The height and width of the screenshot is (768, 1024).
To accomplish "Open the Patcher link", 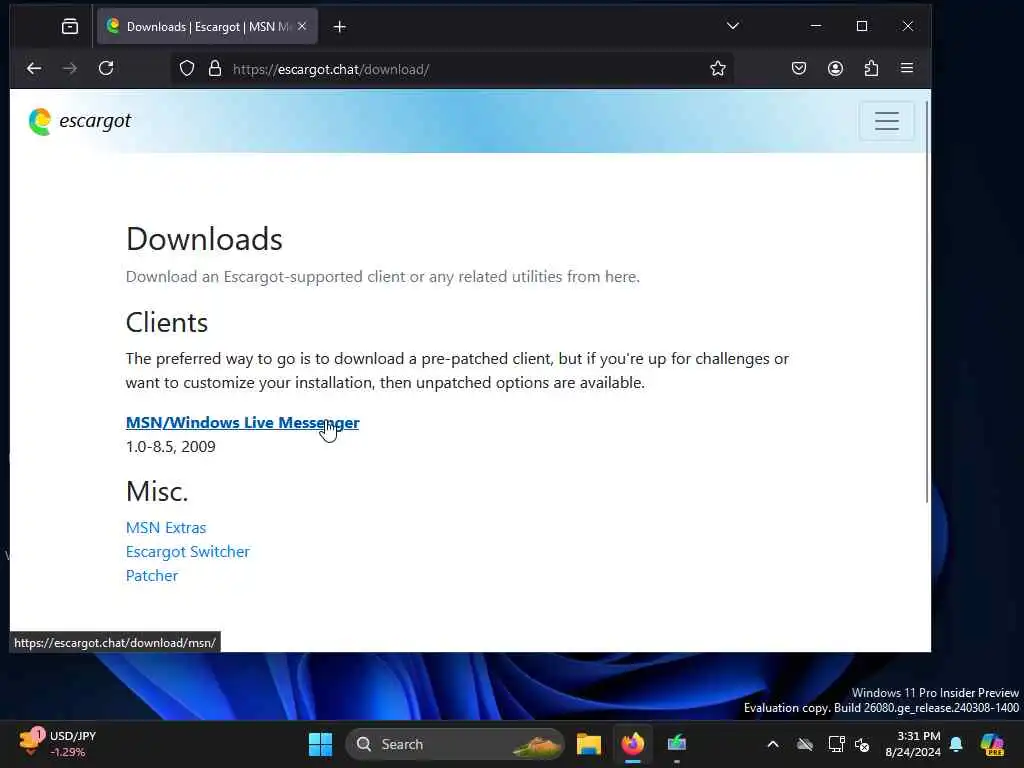I will (x=152, y=575).
